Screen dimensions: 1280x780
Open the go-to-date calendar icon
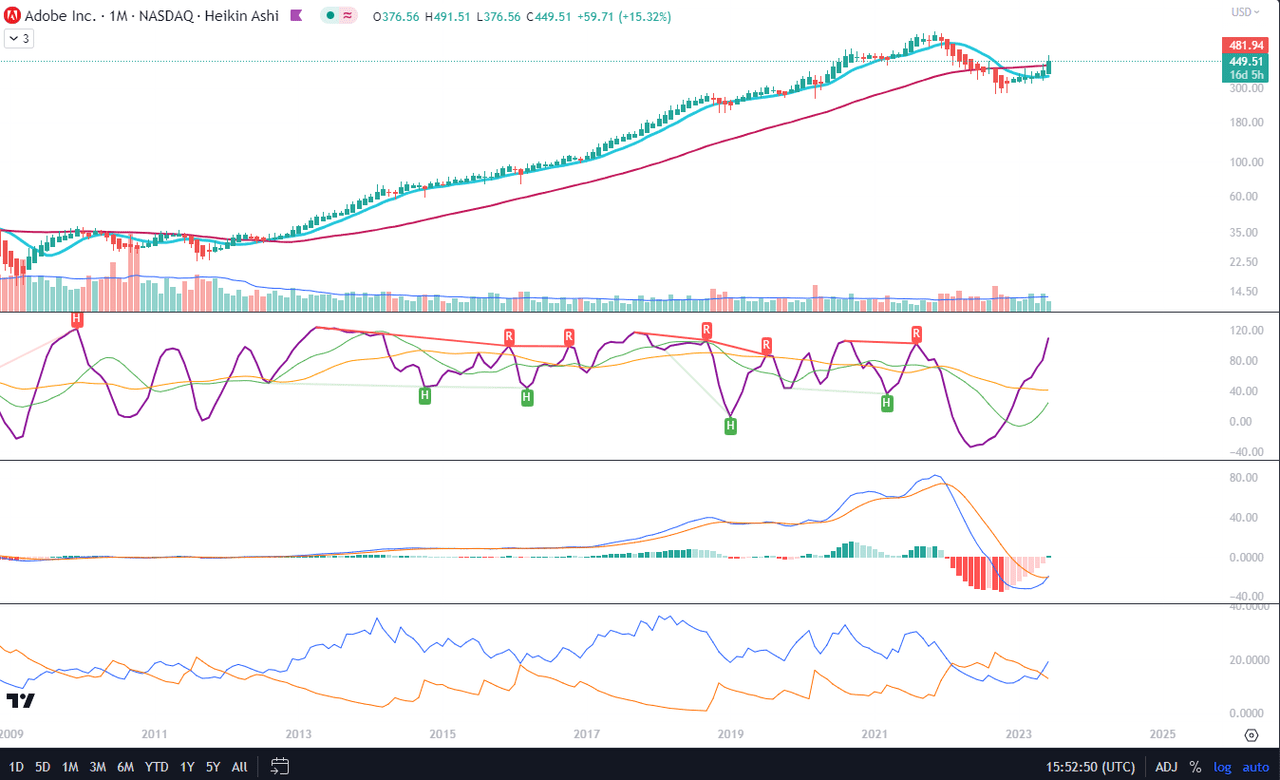point(279,767)
